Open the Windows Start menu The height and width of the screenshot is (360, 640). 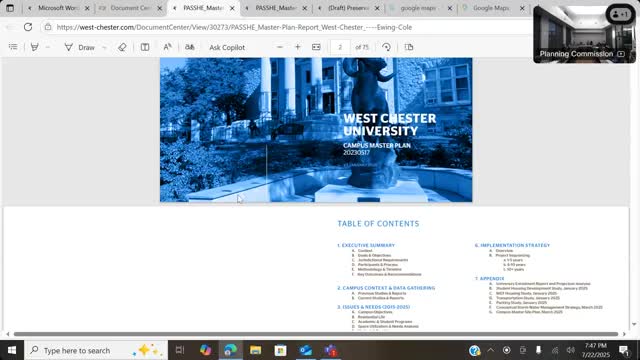(12, 350)
